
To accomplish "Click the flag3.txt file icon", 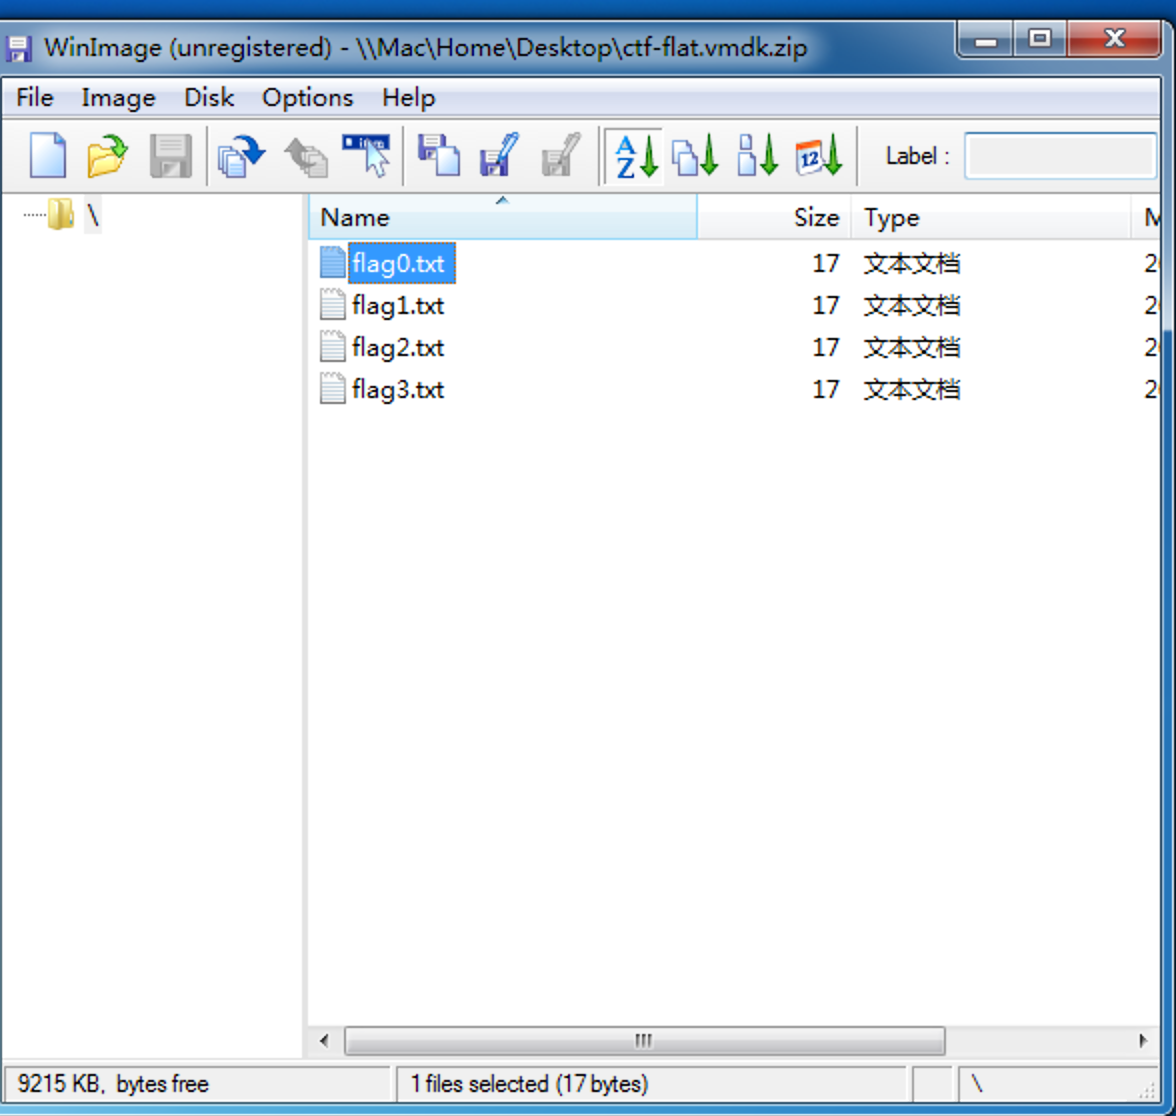I will (332, 388).
